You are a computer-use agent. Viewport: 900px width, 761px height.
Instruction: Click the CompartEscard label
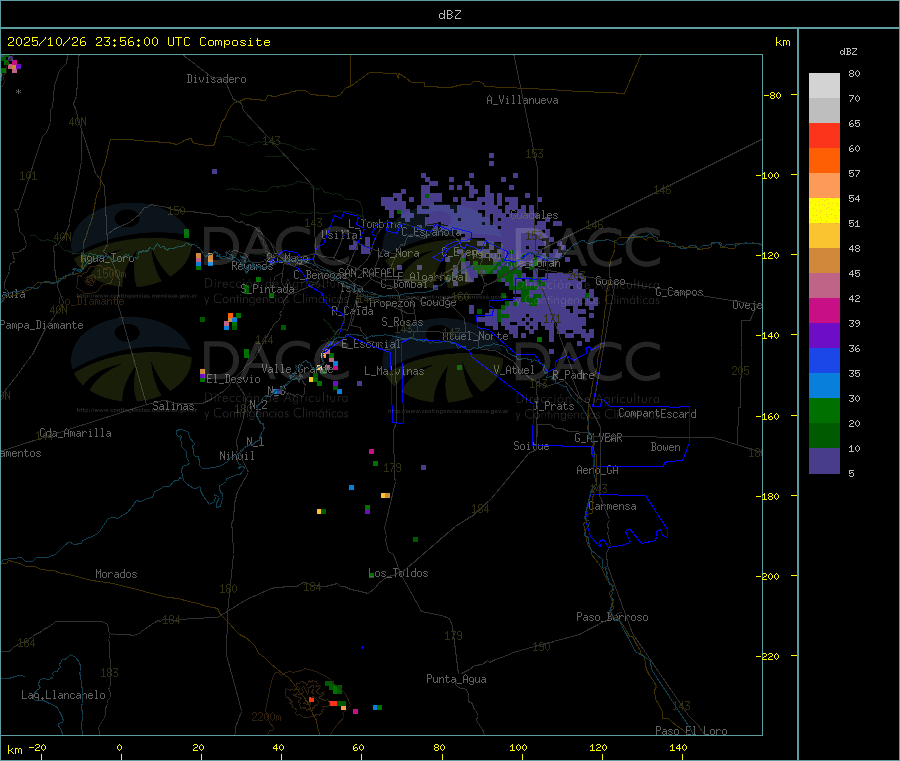[x=657, y=414]
